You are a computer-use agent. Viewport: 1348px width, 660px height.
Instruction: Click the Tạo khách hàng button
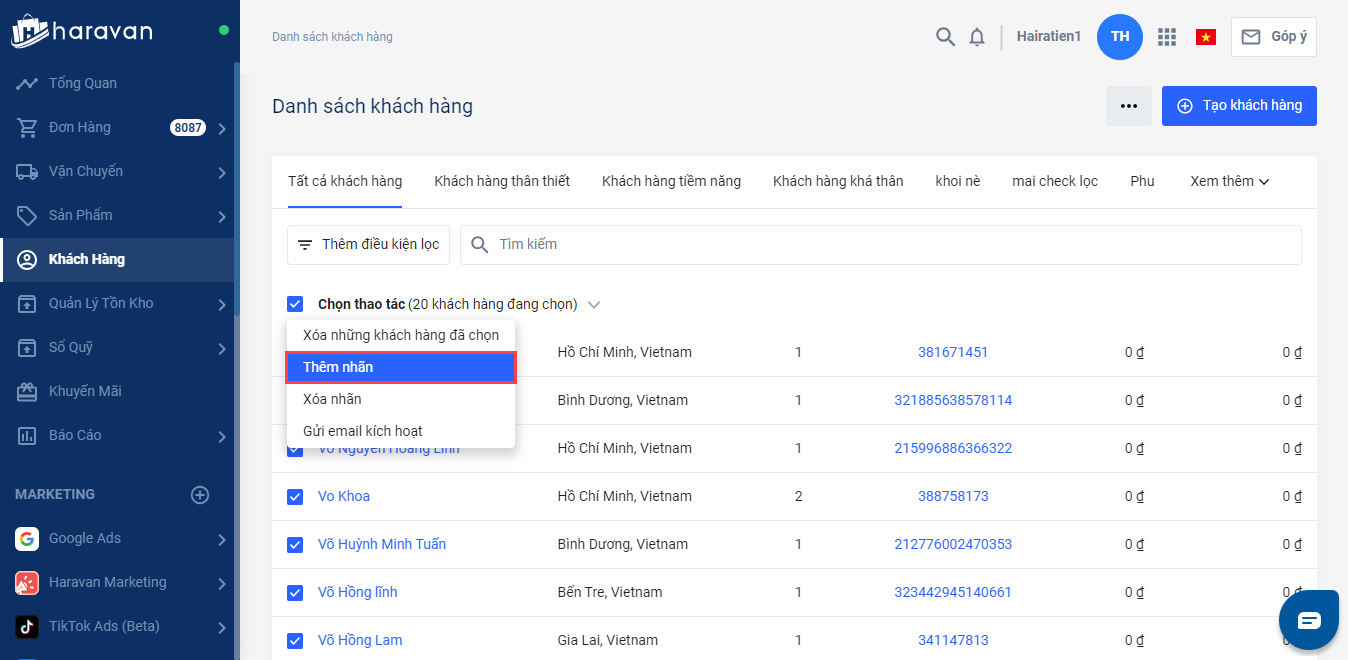tap(1239, 106)
